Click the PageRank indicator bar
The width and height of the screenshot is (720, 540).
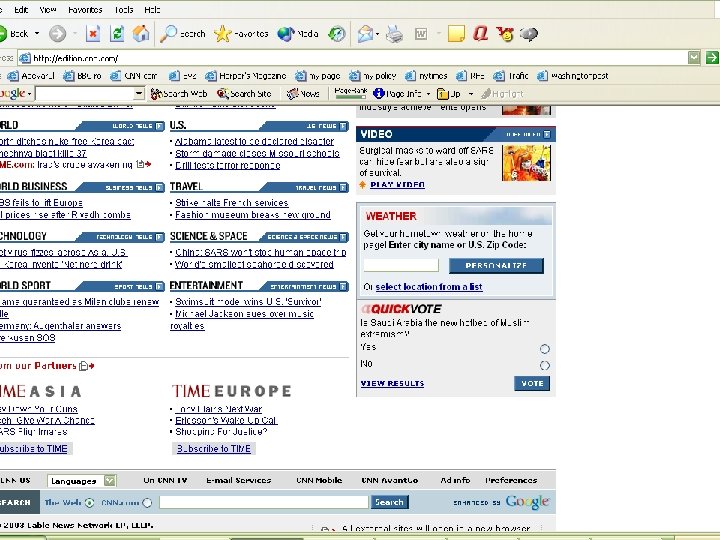click(351, 92)
